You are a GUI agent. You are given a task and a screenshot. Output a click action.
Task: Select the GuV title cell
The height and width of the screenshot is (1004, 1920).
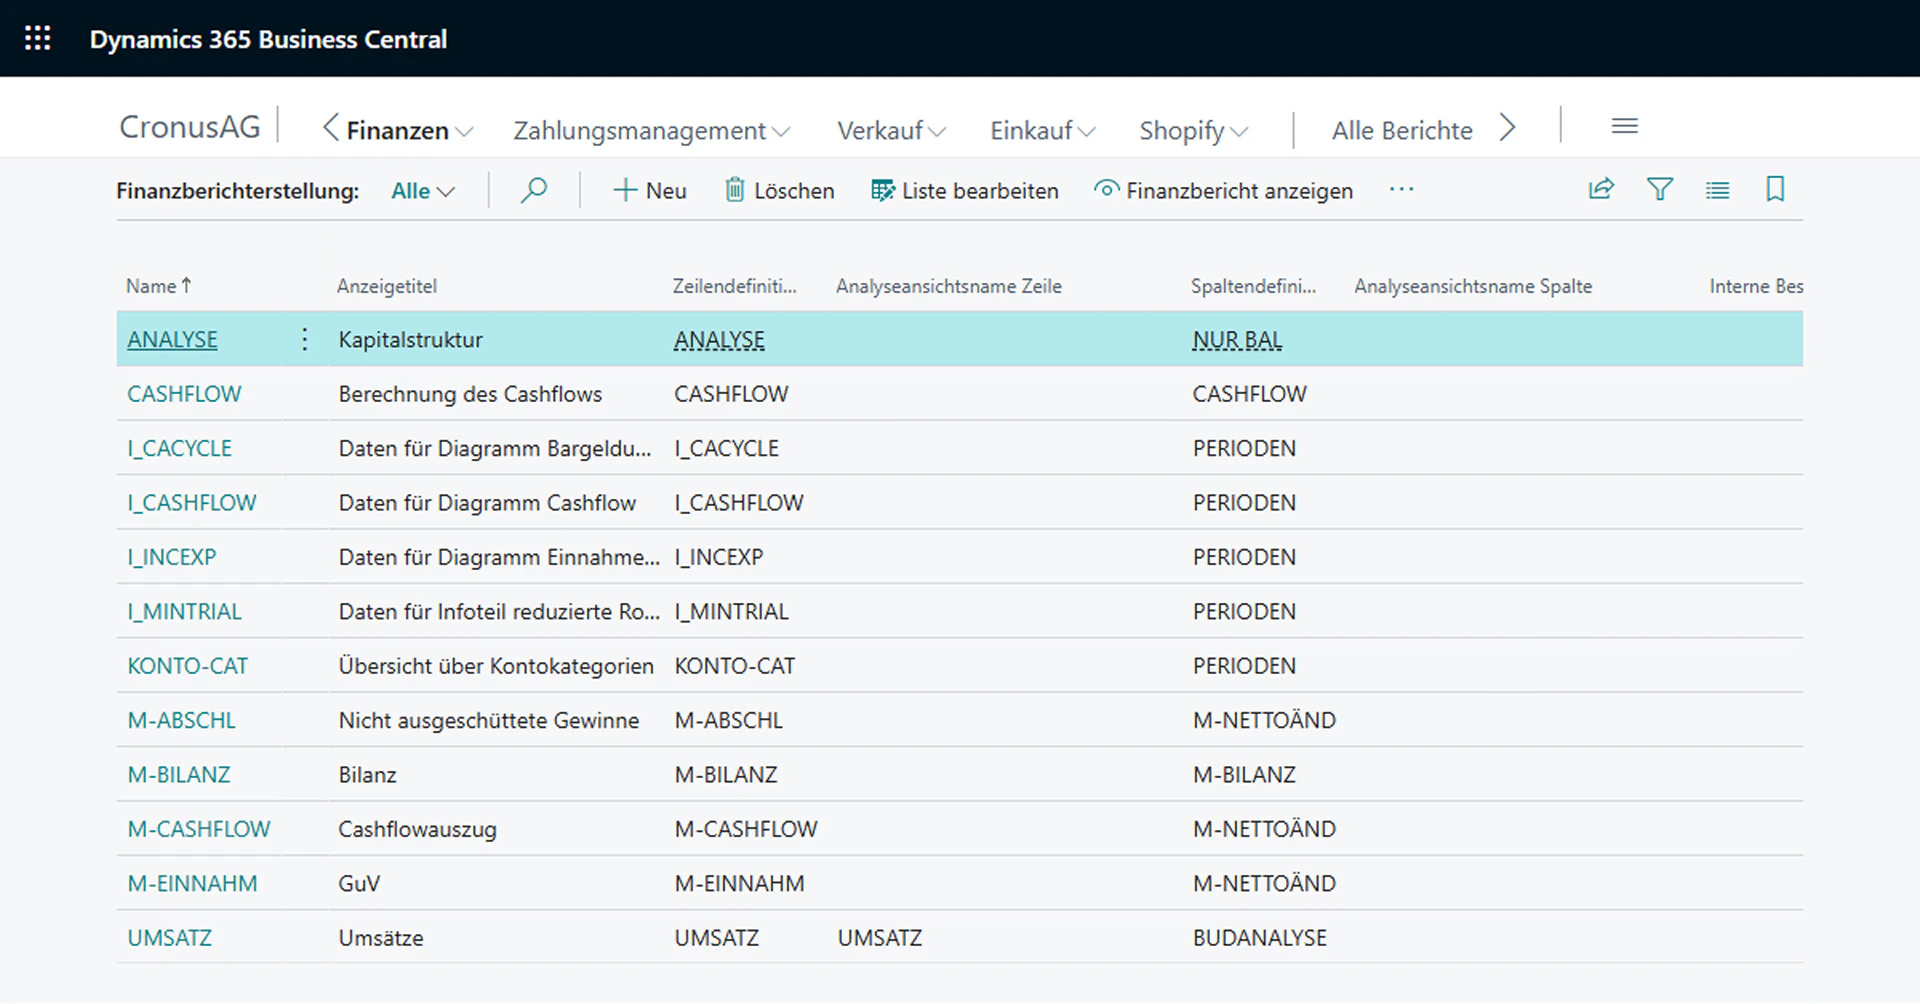coord(359,883)
